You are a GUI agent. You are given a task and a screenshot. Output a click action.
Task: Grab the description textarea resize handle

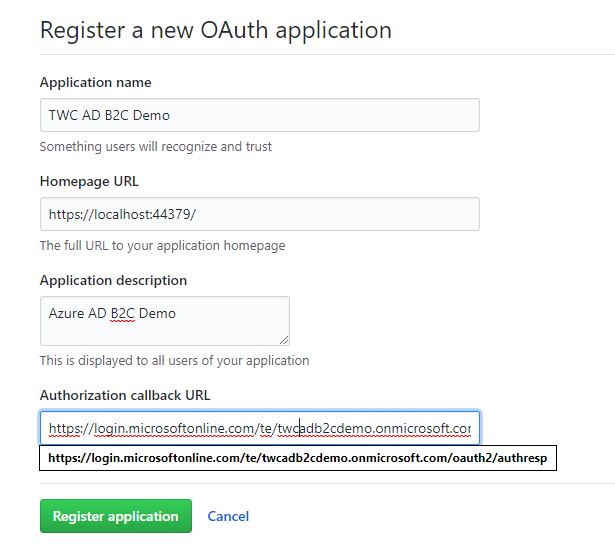[284, 340]
